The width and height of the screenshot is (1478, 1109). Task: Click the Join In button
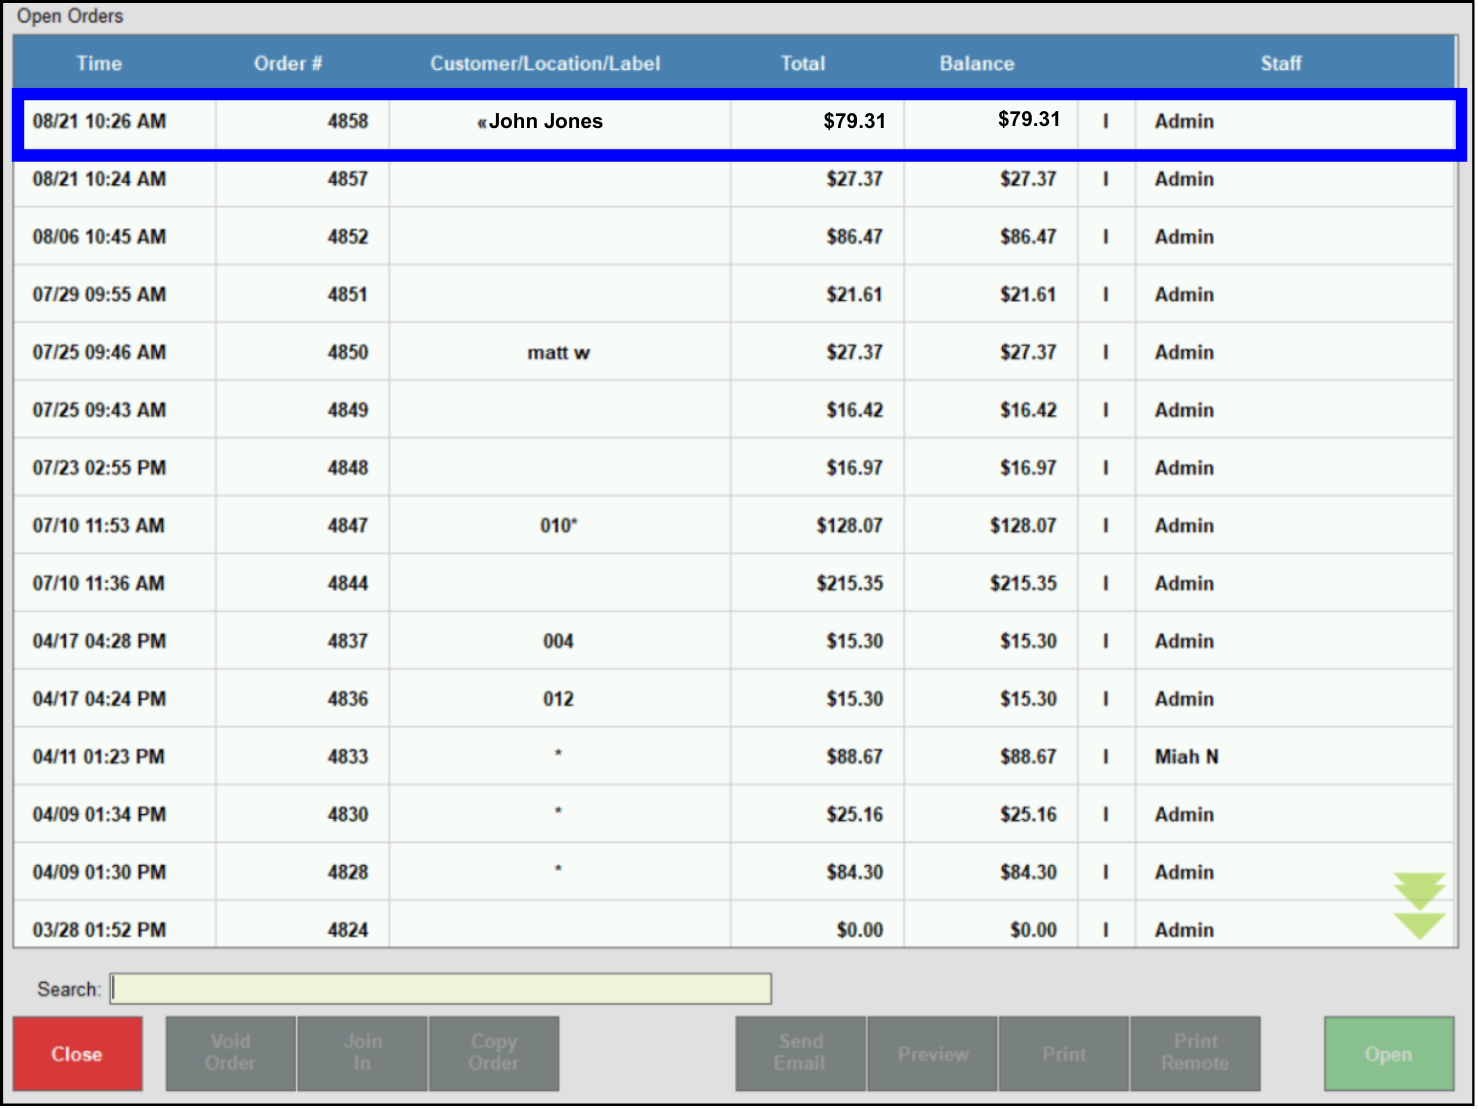362,1054
